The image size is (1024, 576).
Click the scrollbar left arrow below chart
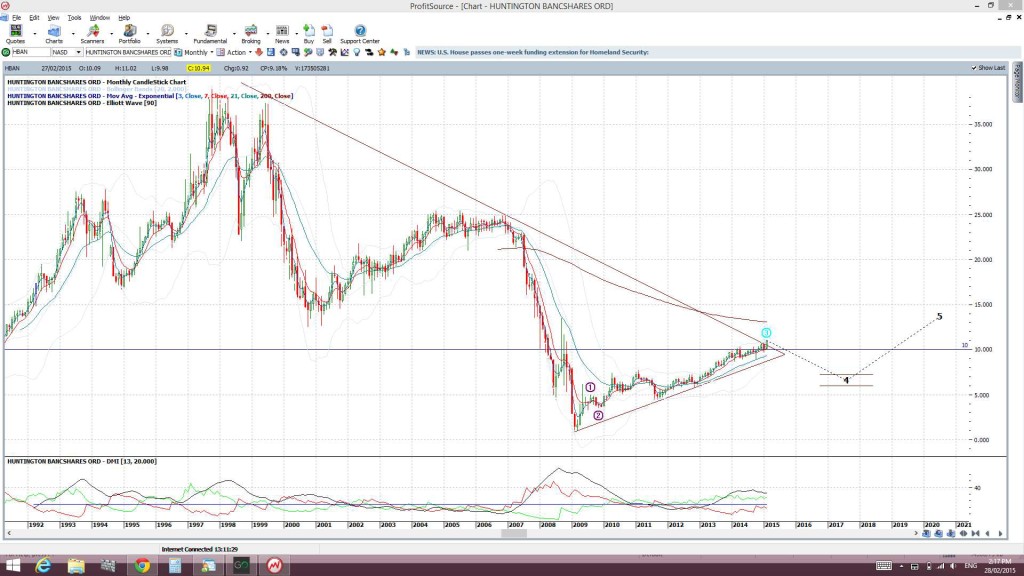[9, 534]
